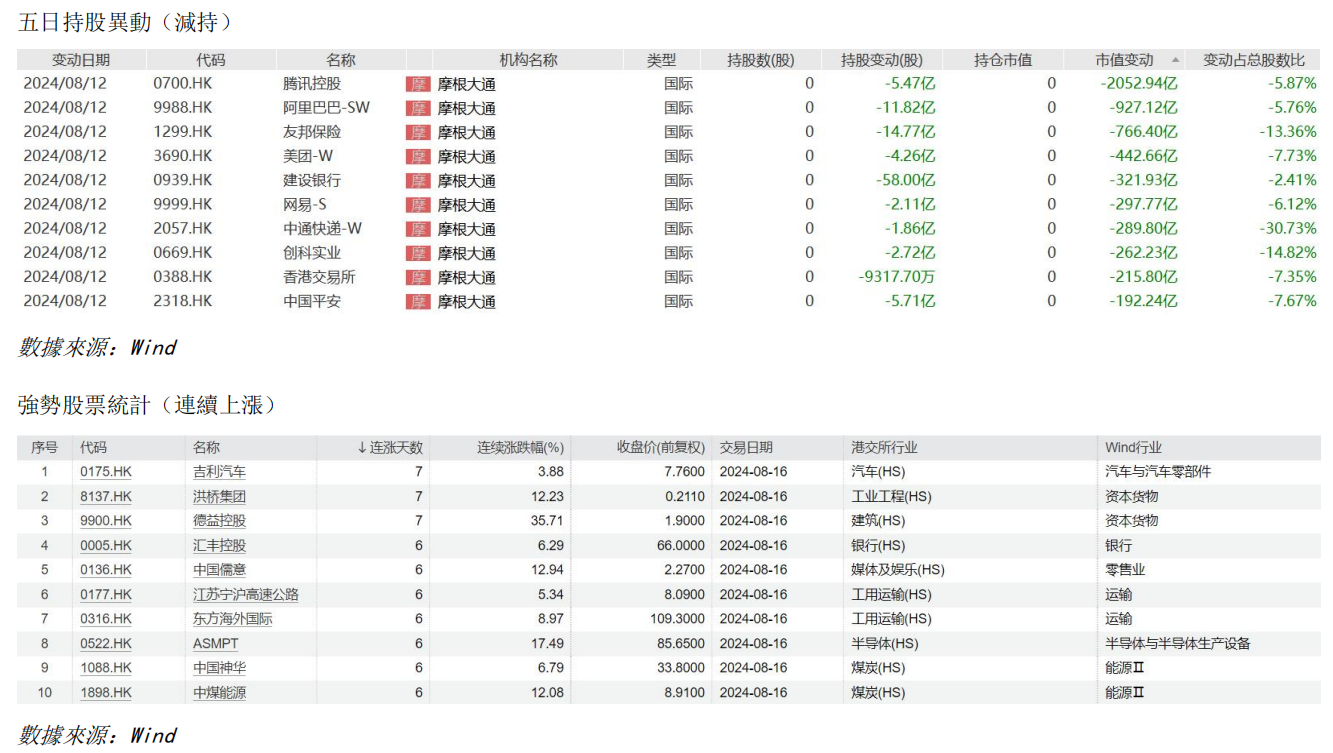The width and height of the screenshot is (1333, 753).
Task: Click the 收盘价(前复权) column header
Action: [x=660, y=448]
